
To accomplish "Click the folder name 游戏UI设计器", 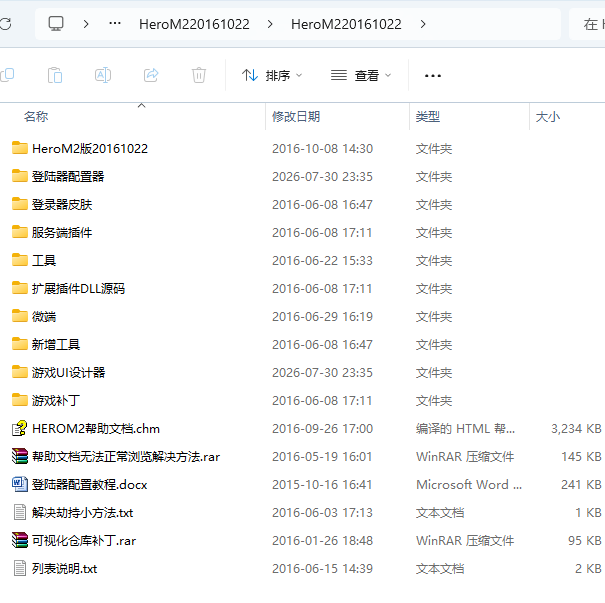I will [x=68, y=373].
